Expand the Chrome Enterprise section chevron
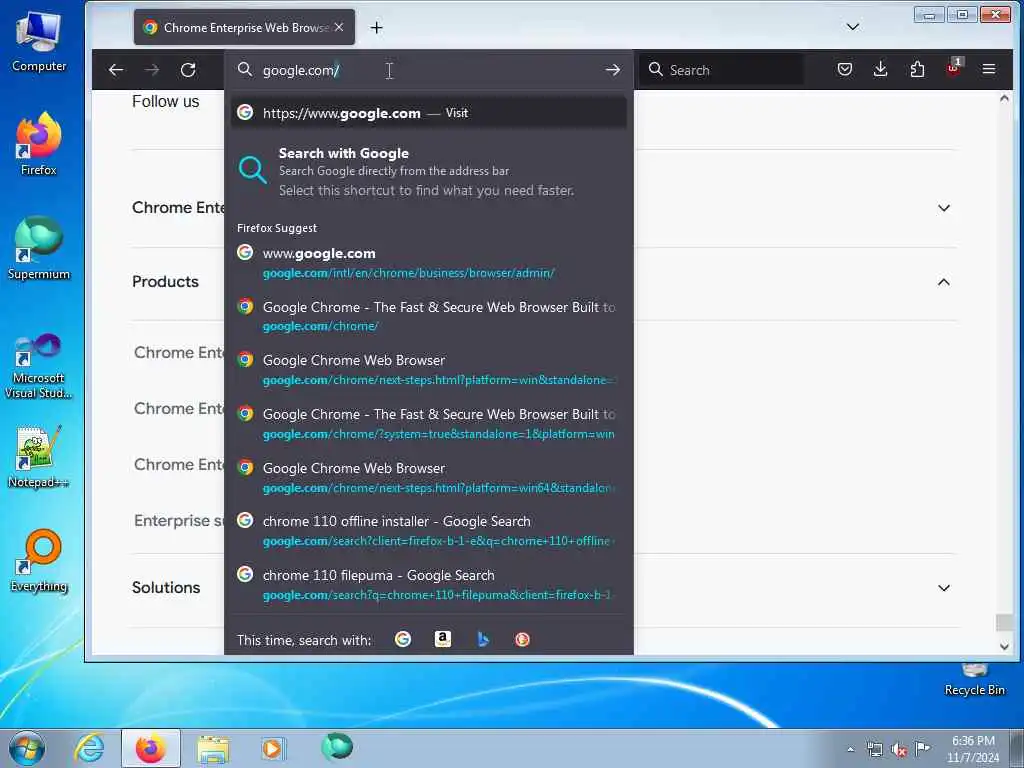 pyautogui.click(x=944, y=208)
